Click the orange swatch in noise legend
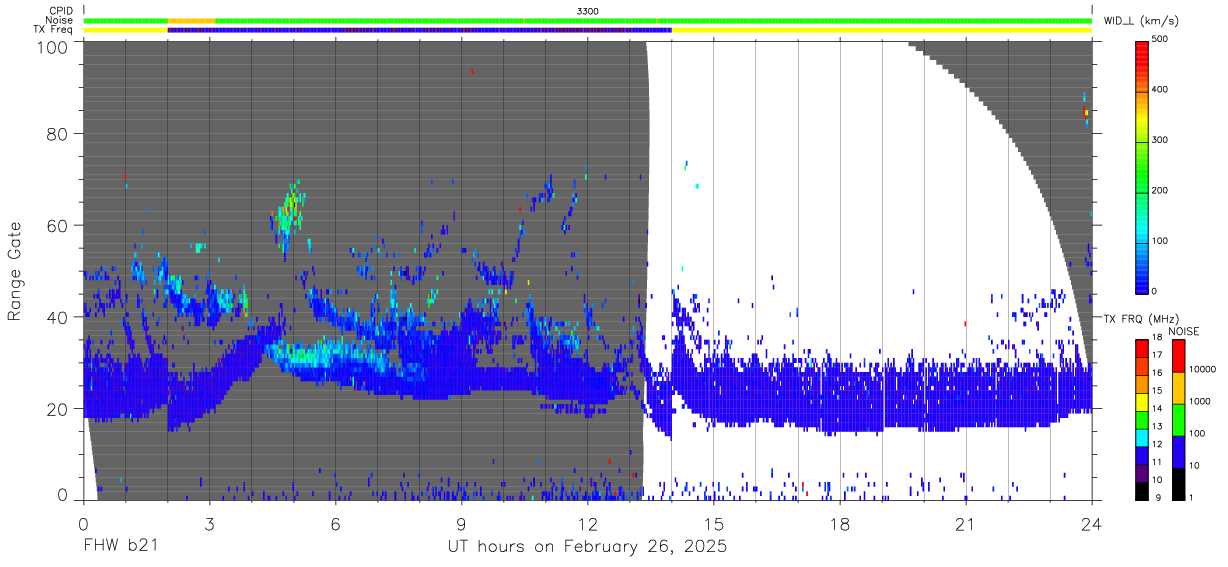The image size is (1228, 567). [x=1177, y=388]
